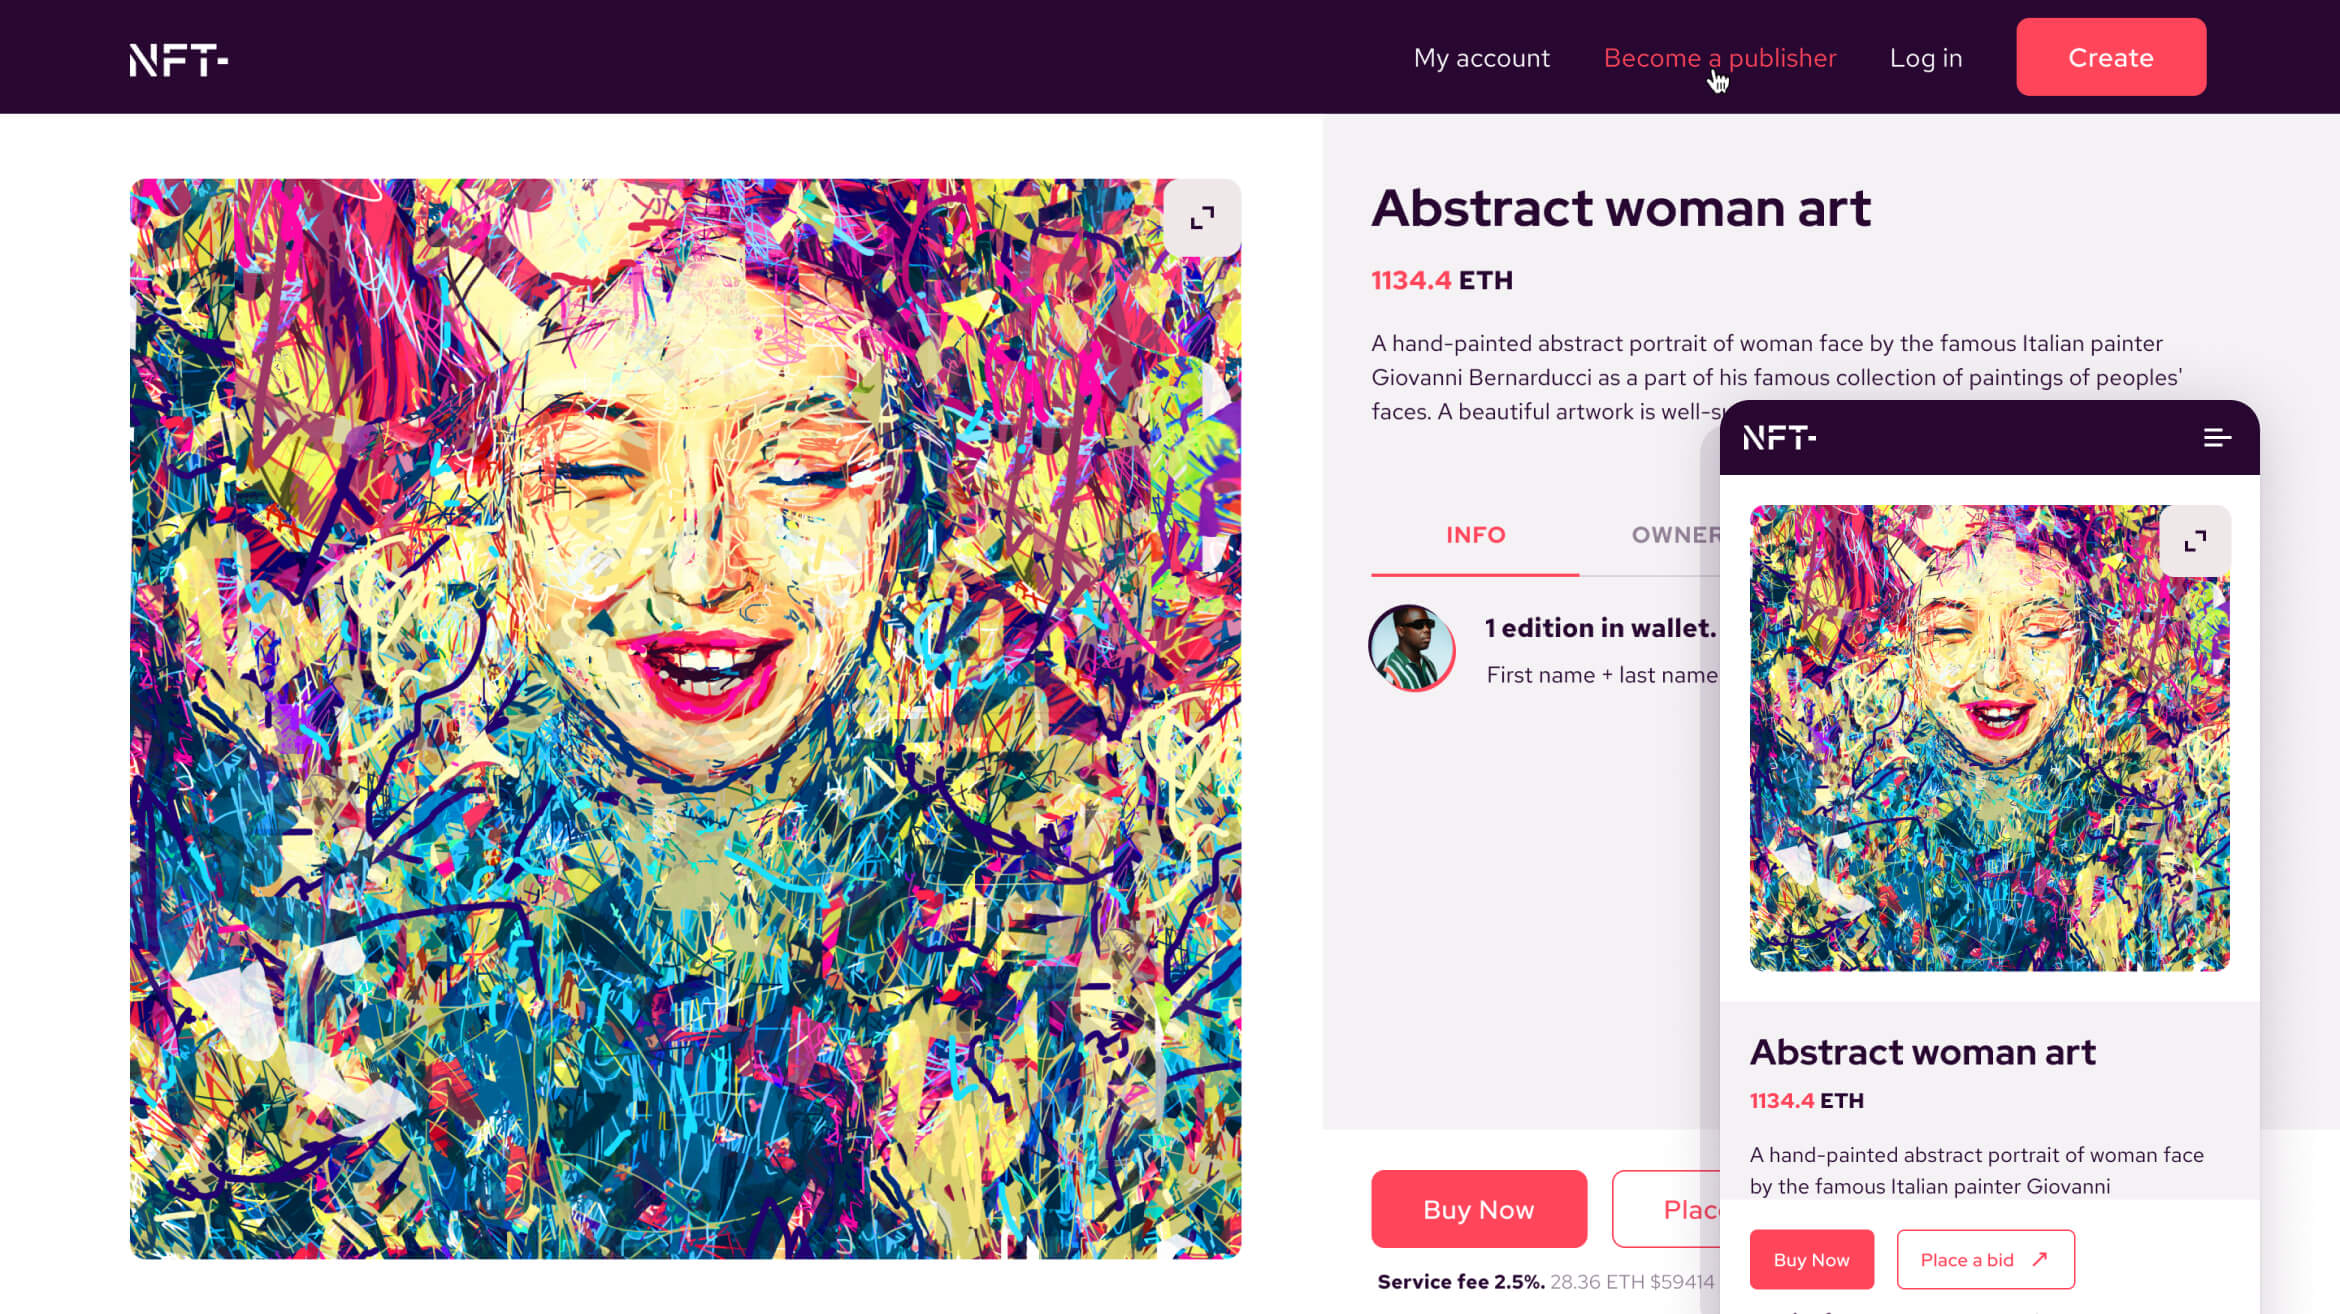
Task: Follow the Become a publisher link
Action: 1719,58
